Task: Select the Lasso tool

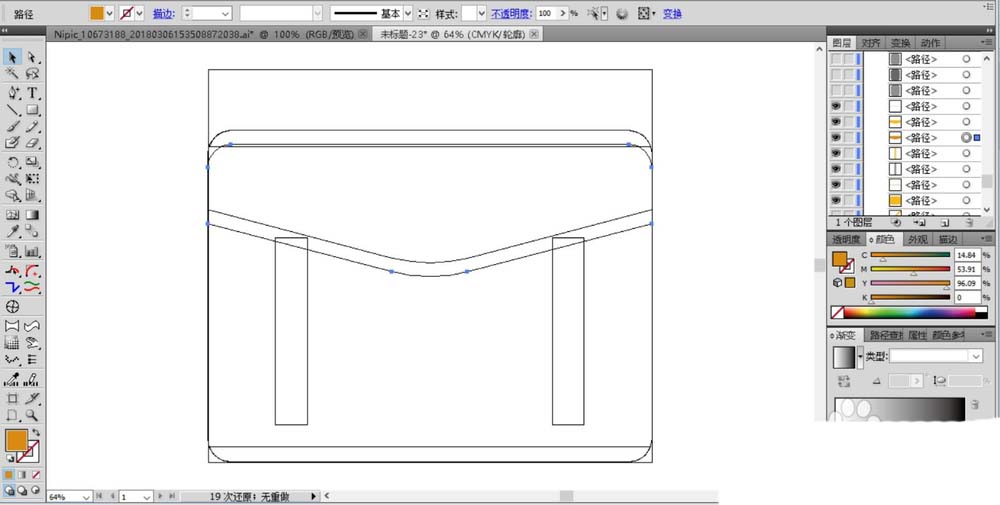Action: pos(32,75)
